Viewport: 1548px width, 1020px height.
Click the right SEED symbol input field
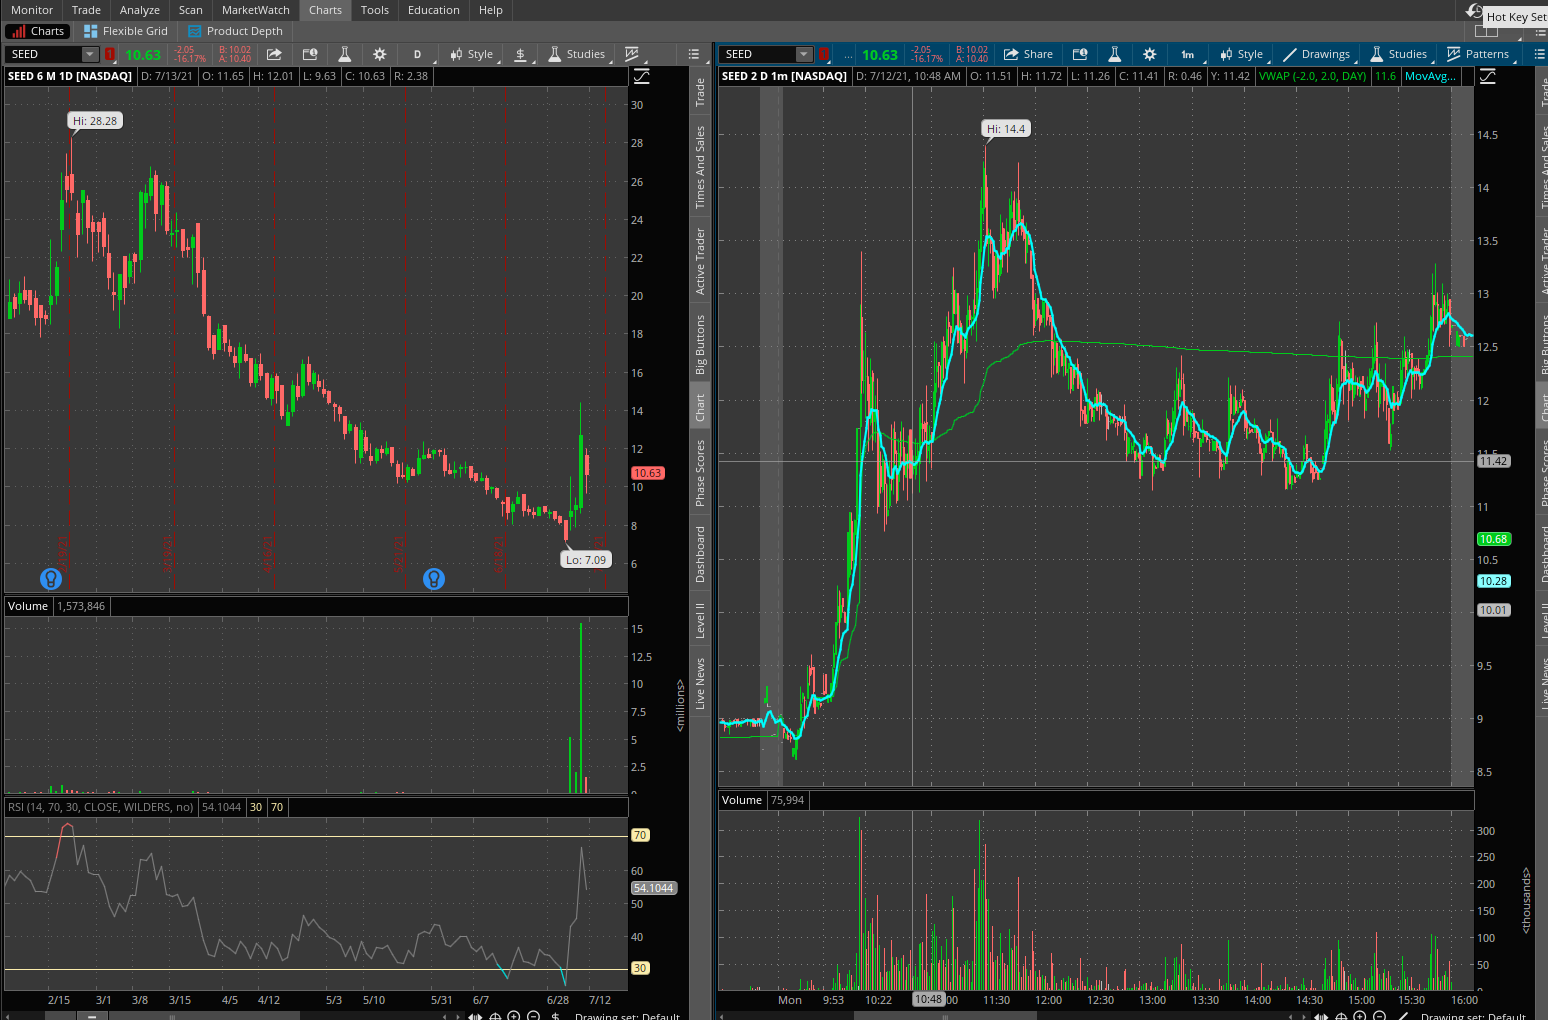tap(758, 54)
